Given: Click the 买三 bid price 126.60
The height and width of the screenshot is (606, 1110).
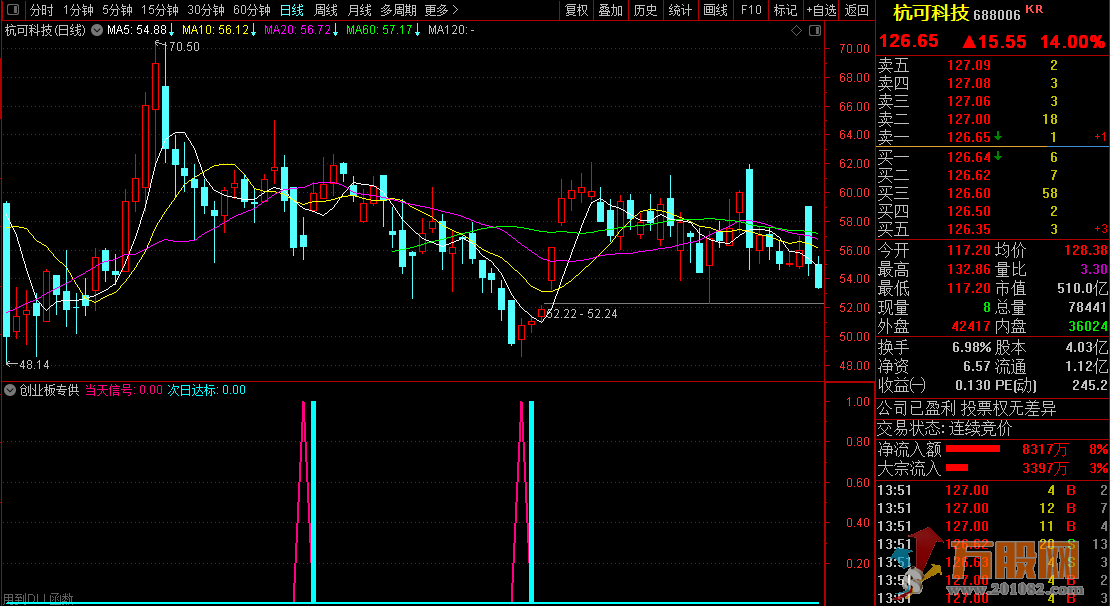Looking at the screenshot, I should [x=969, y=193].
